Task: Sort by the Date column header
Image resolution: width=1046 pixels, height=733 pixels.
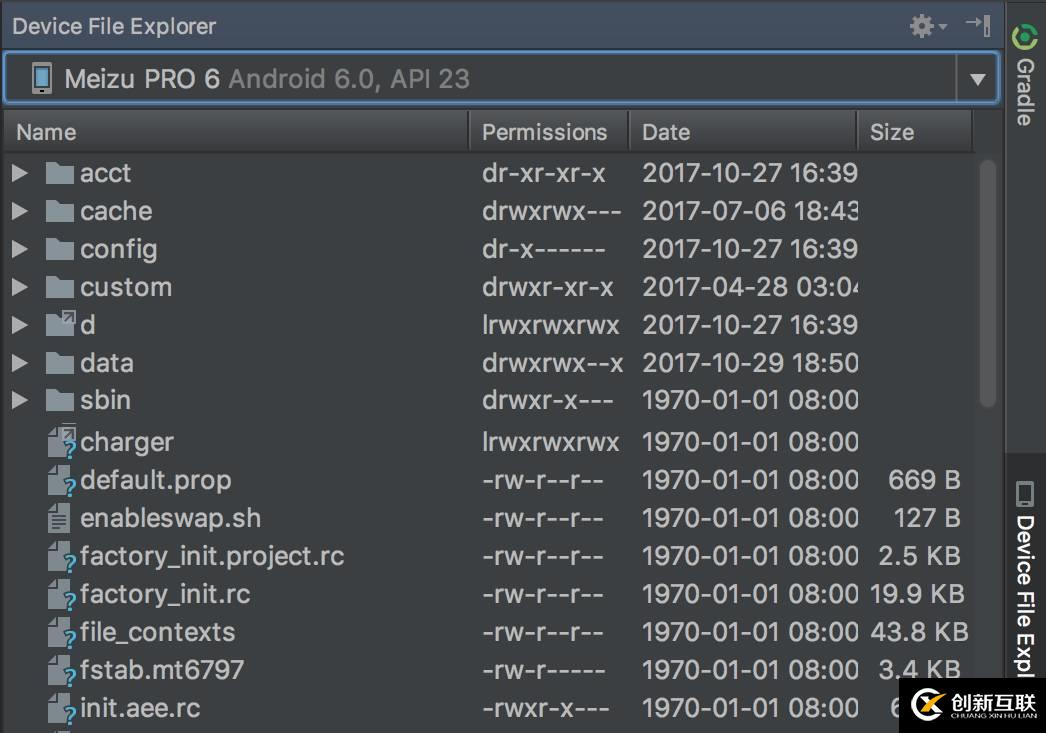Action: point(666,132)
